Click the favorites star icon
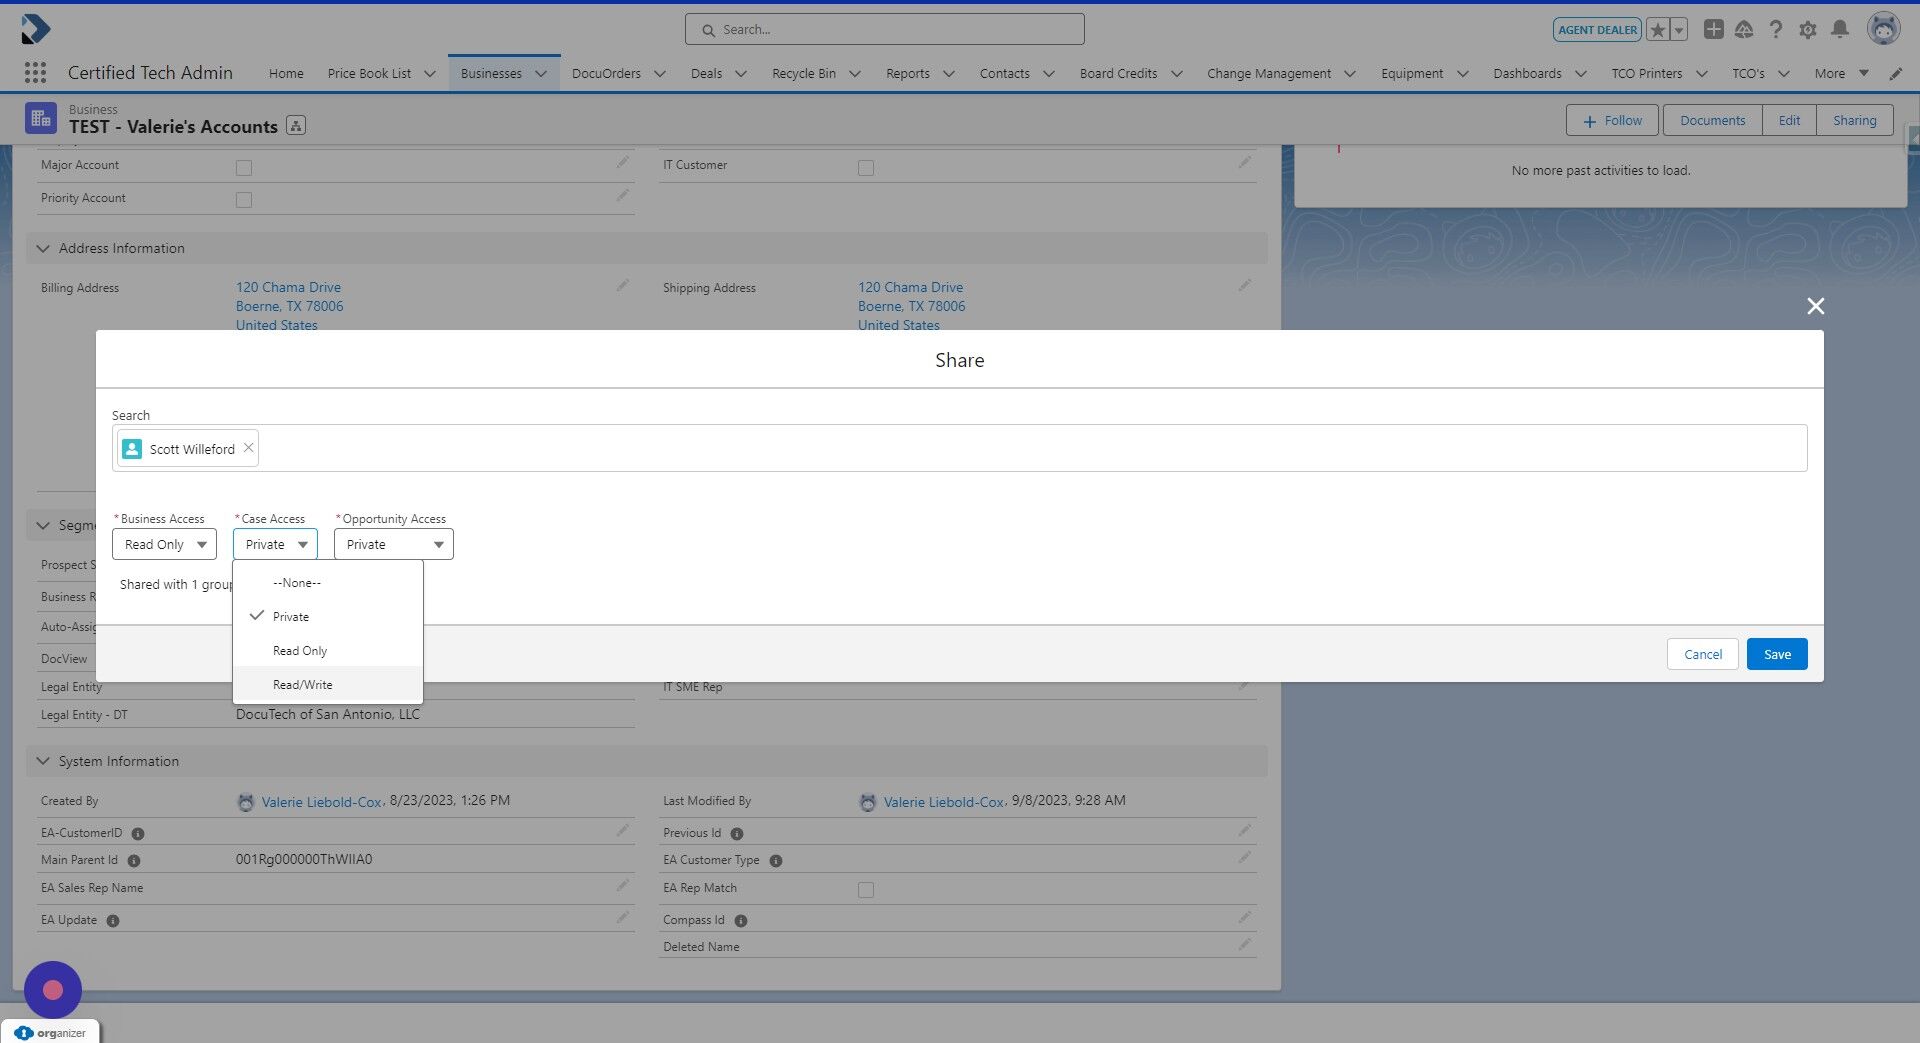Viewport: 1920px width, 1043px height. (x=1657, y=29)
